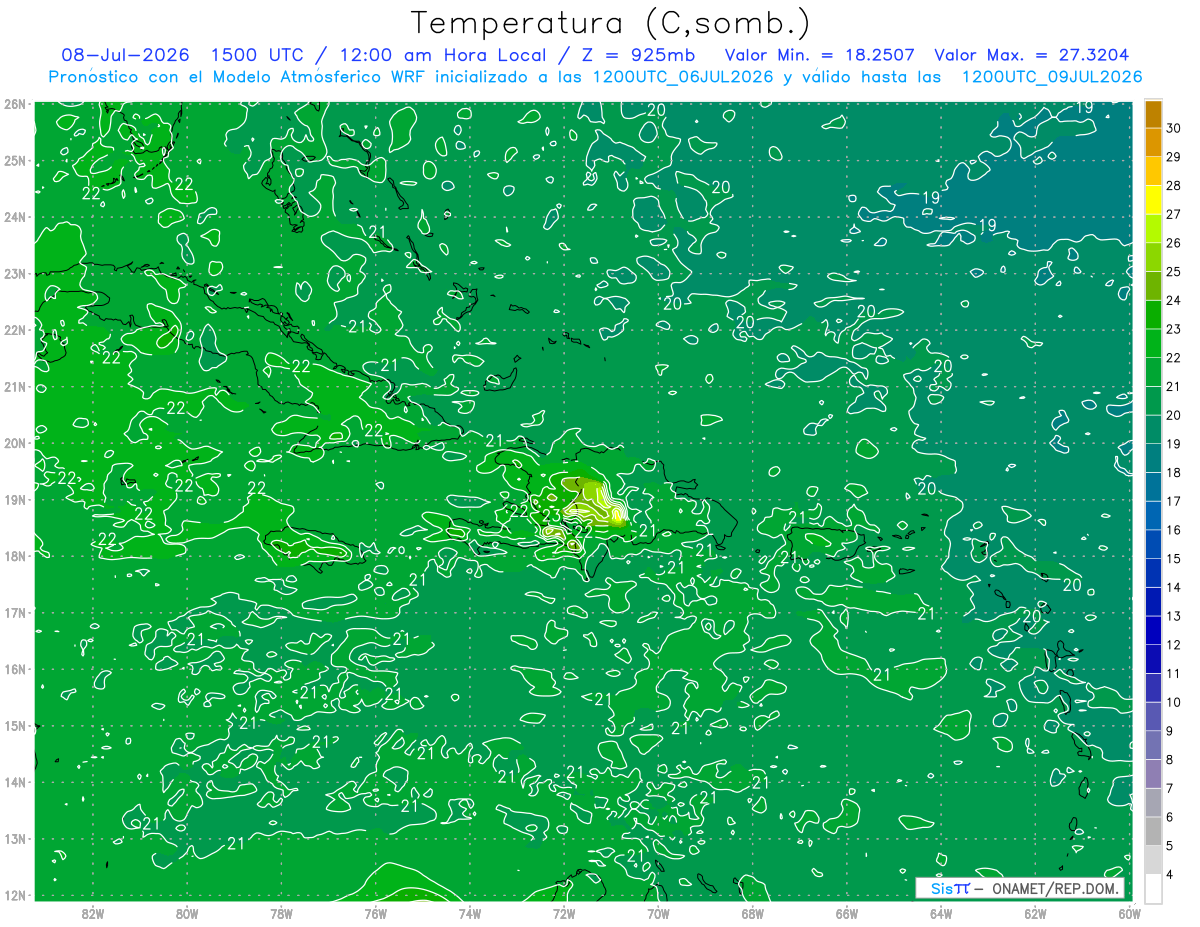
Task: Click latitude axis label '17N'
Action: [14, 612]
